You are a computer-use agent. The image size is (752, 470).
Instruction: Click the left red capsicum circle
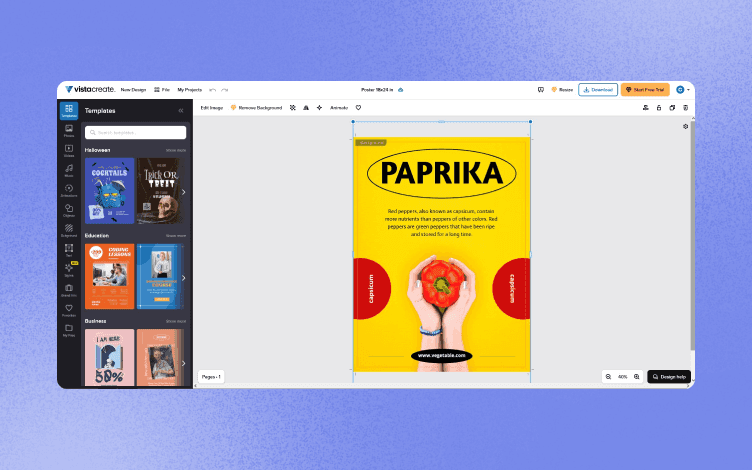(x=372, y=289)
